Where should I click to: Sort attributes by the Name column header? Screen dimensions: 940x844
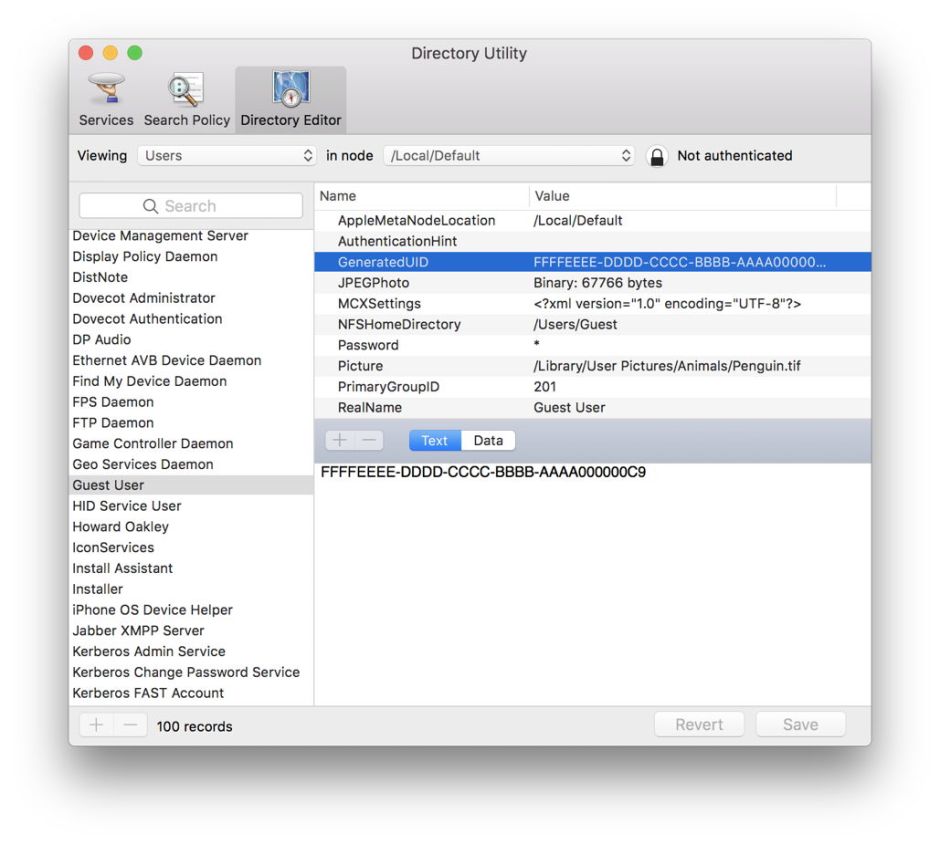click(x=420, y=196)
